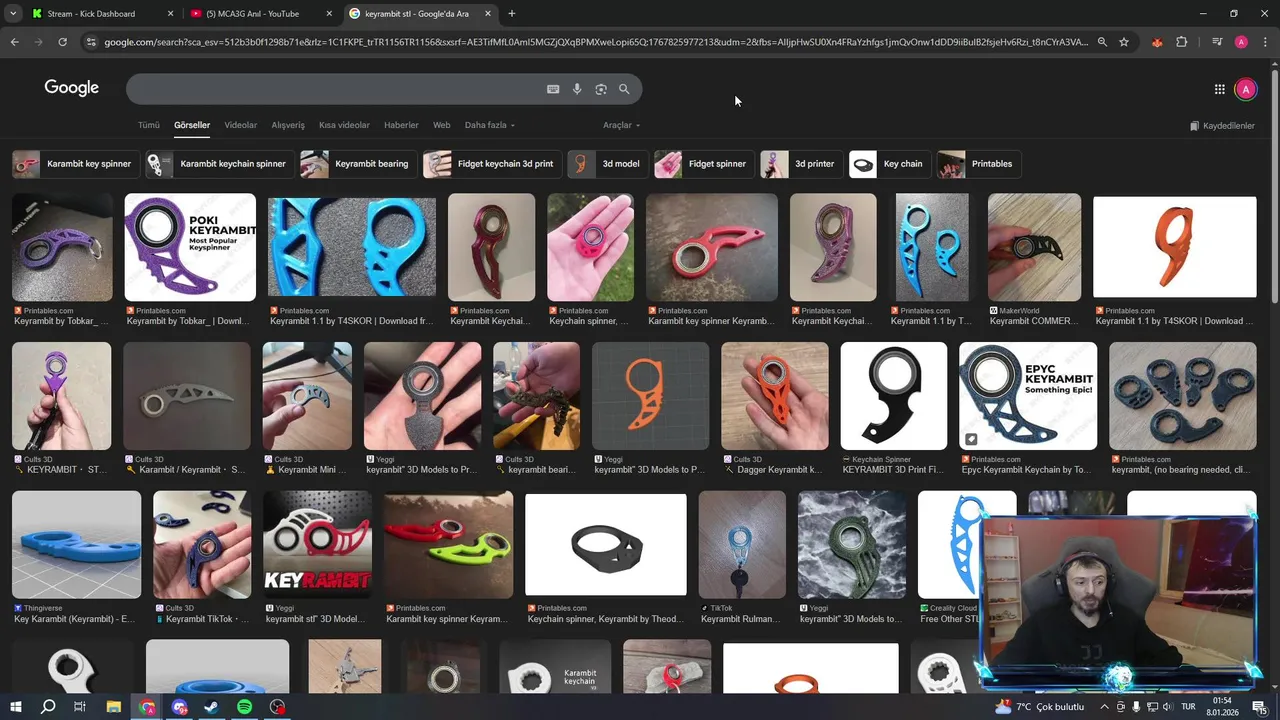Search by image with the camera lens icon
1280x720 pixels.
coord(601,89)
